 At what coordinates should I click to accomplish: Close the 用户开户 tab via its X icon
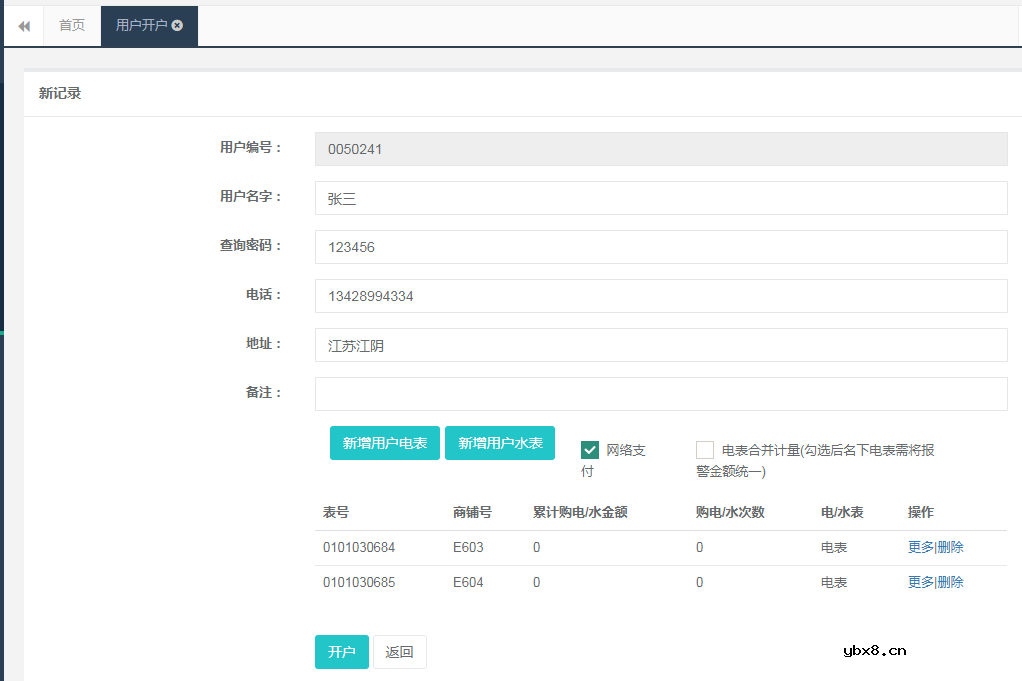pyautogui.click(x=176, y=27)
